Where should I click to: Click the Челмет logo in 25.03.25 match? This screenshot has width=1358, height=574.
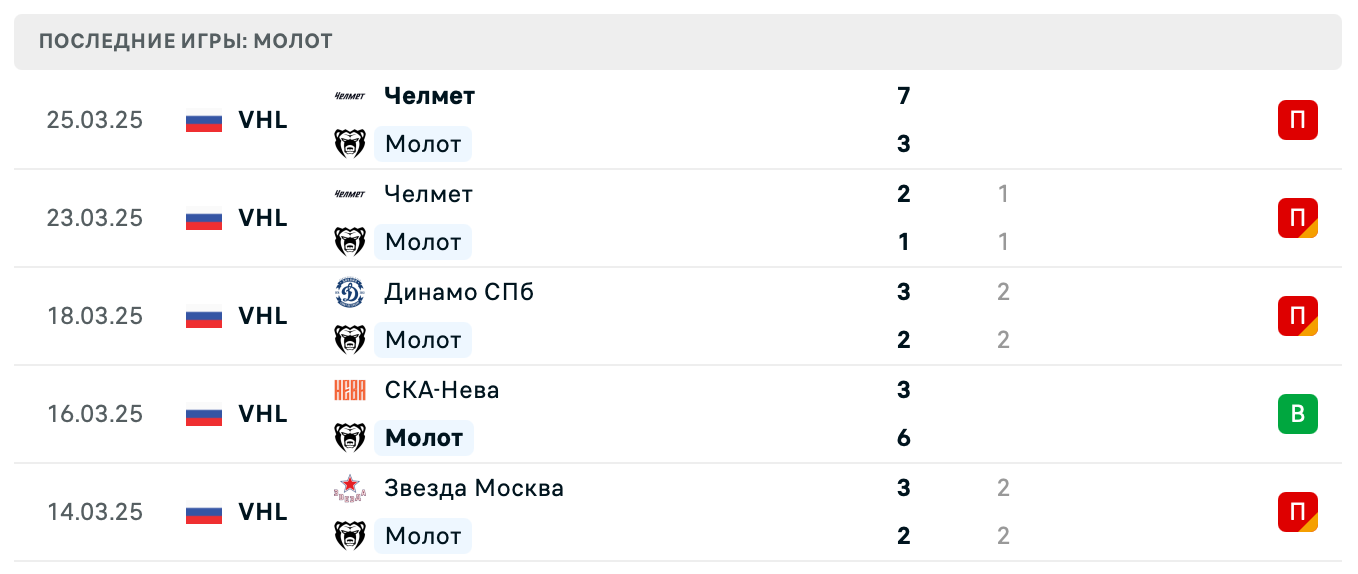349,97
